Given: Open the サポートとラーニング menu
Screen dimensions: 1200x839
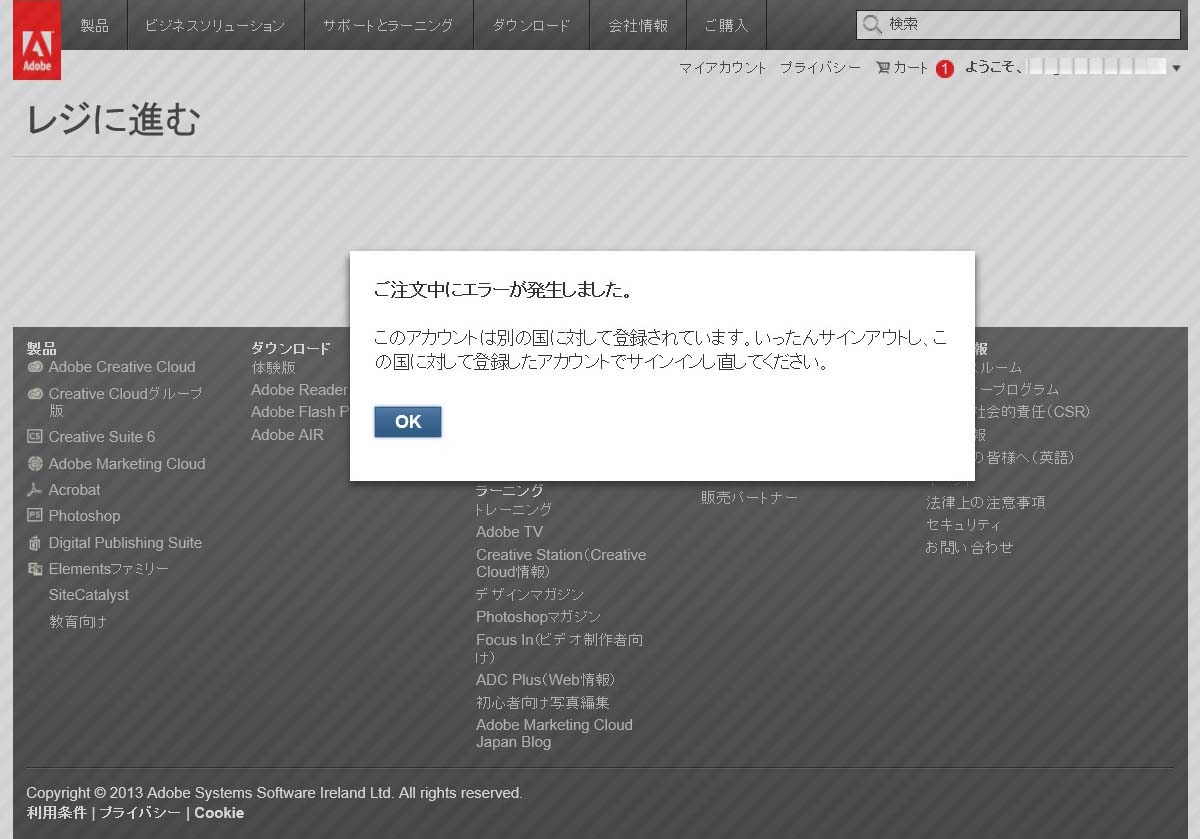Looking at the screenshot, I should [x=388, y=25].
